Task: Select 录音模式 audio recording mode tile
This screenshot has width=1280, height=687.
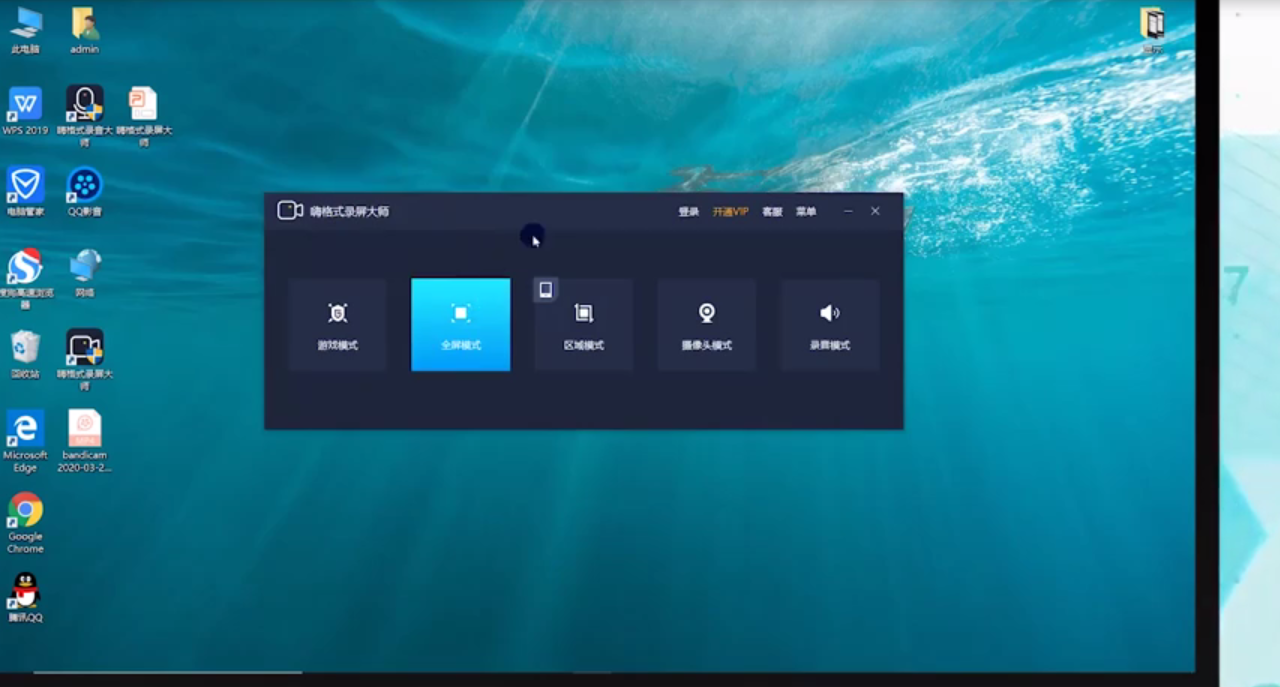Action: click(x=830, y=325)
